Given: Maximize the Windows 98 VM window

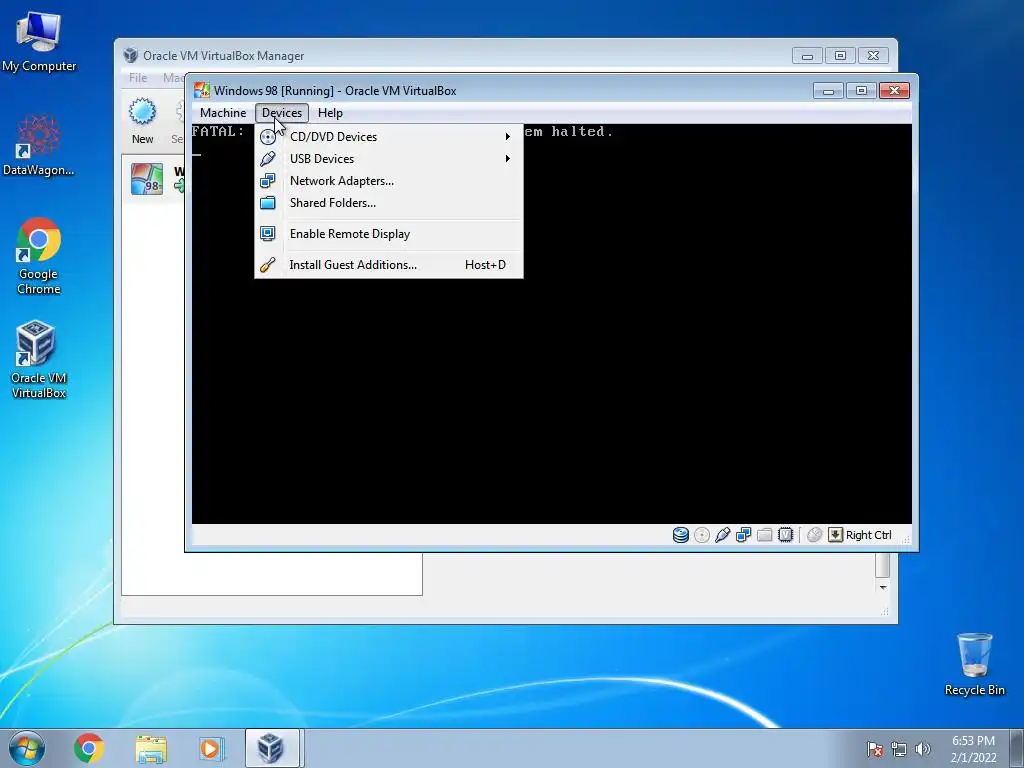Looking at the screenshot, I should (x=861, y=91).
